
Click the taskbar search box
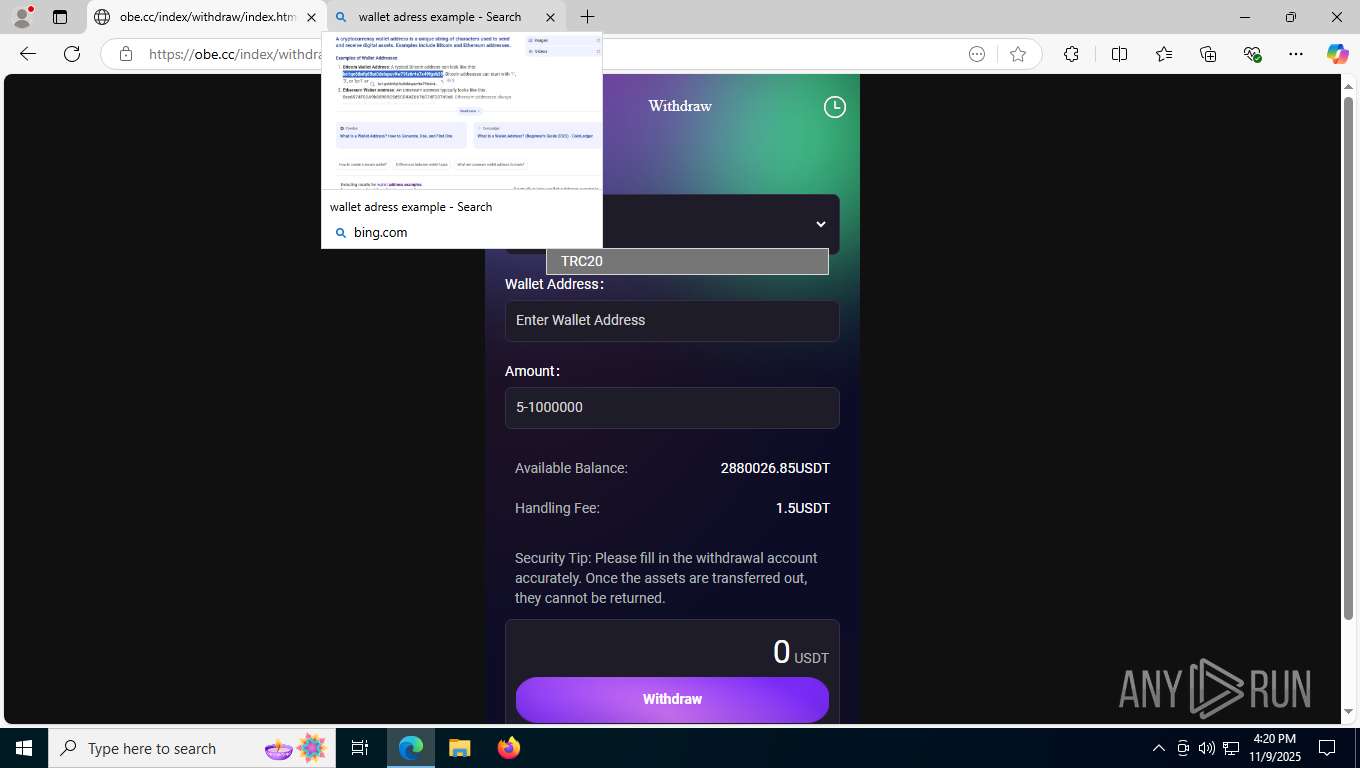coord(193,748)
